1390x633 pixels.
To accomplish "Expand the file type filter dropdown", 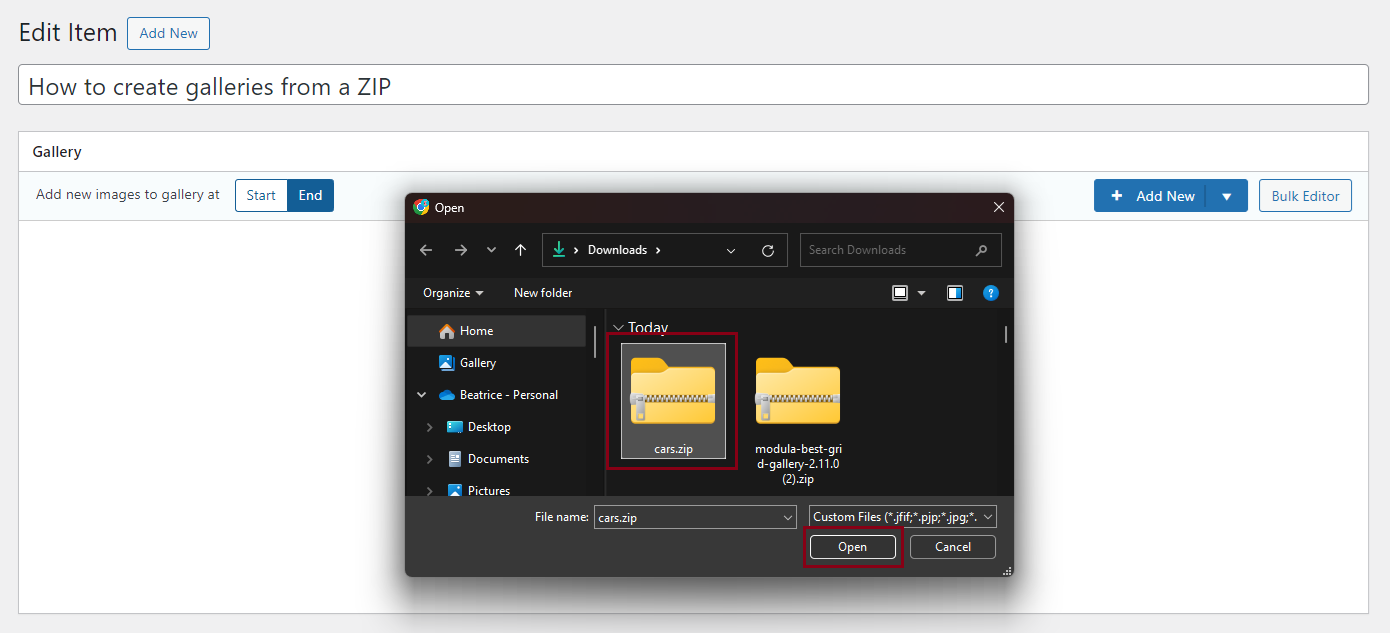I will [988, 517].
